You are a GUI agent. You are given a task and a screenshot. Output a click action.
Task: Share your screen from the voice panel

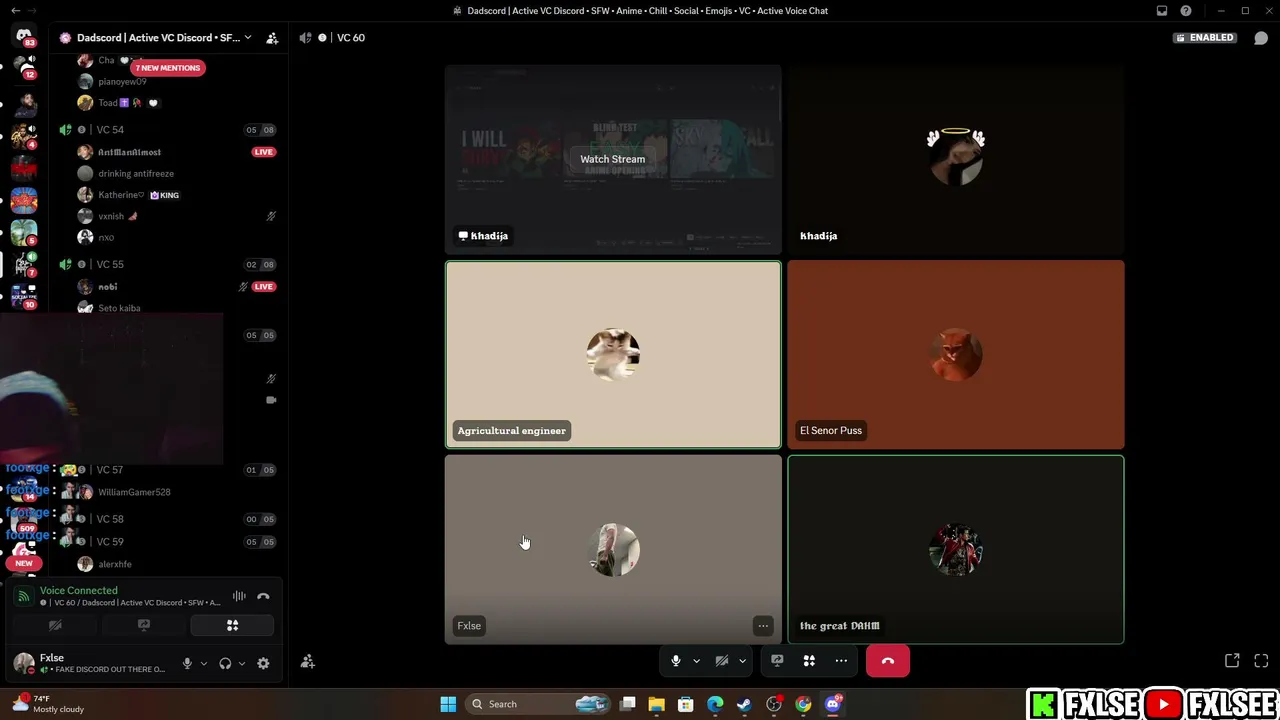pyautogui.click(x=144, y=626)
